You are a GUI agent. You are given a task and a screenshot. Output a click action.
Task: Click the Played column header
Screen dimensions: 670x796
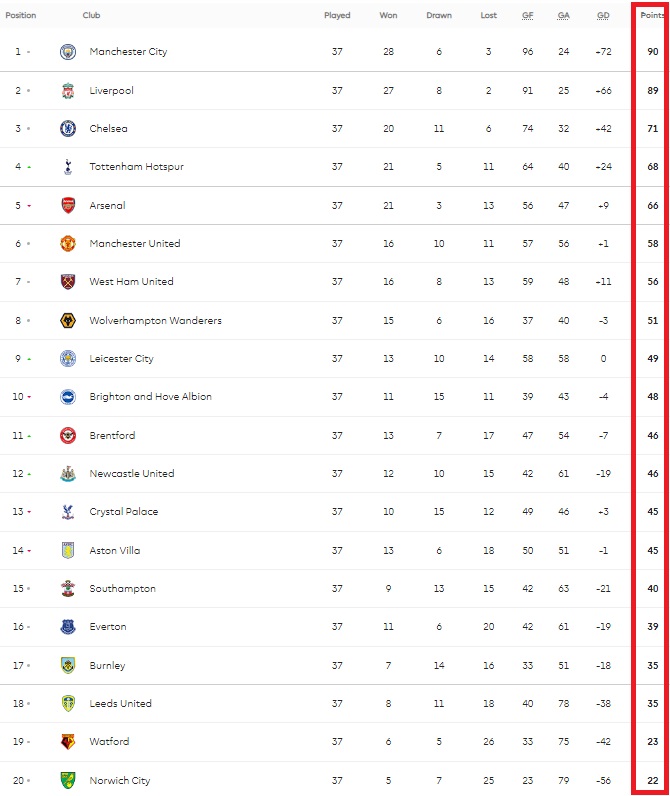point(337,15)
